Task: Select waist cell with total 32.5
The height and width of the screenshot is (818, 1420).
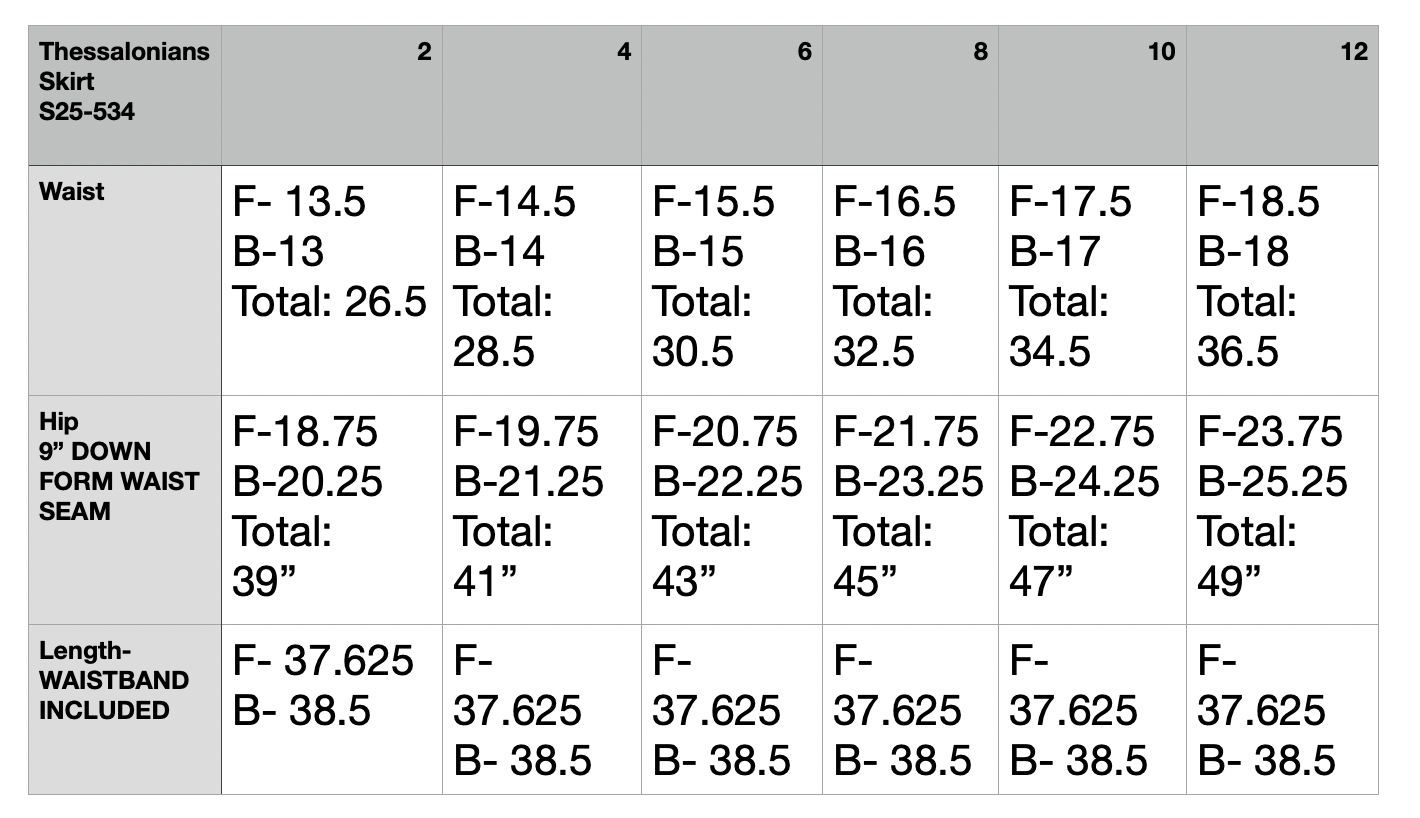Action: point(910,280)
